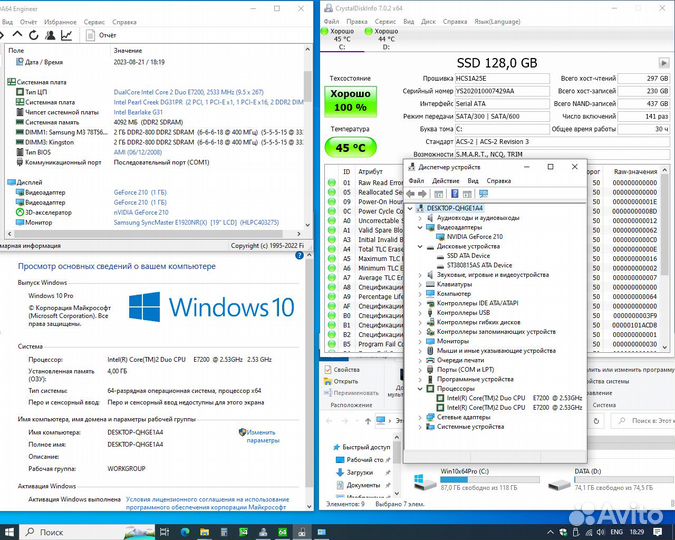The width and height of the screenshot is (675, 540).
Task: Expand the Сетевые адаптеры node
Action: [x=420, y=417]
